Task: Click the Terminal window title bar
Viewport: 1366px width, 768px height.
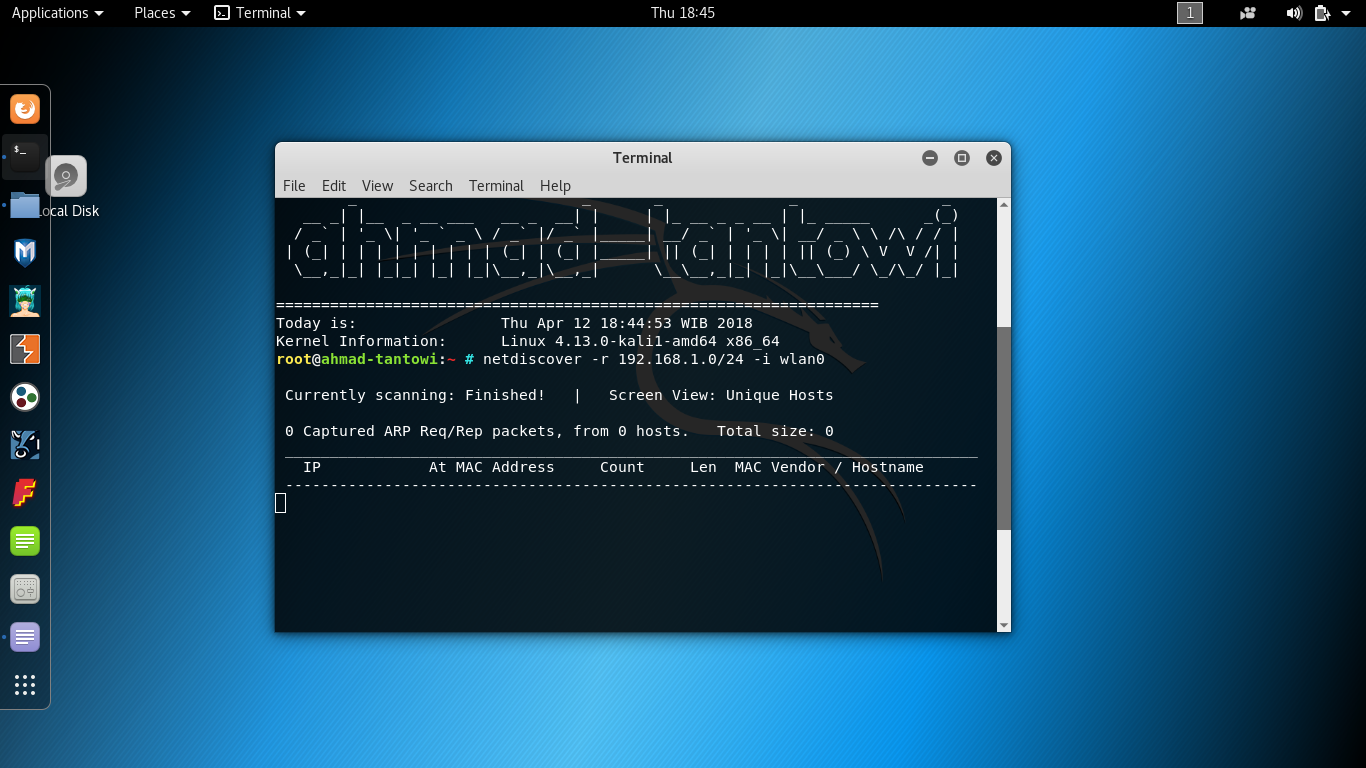Action: [642, 158]
